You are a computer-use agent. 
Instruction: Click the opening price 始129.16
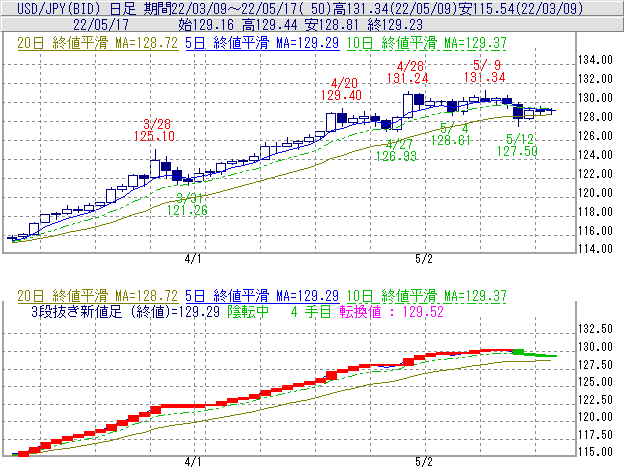(206, 25)
